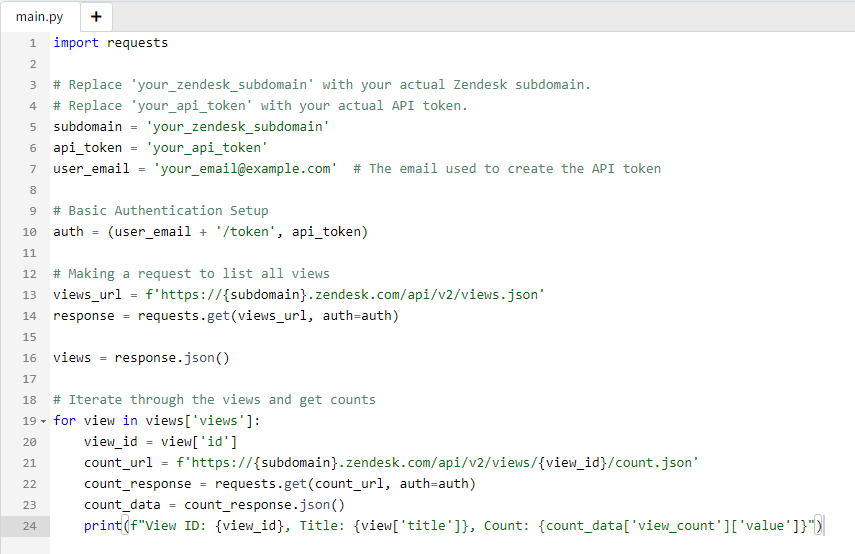Click the '# Making a request to list all views' comment
The height and width of the screenshot is (554, 855).
click(191, 274)
